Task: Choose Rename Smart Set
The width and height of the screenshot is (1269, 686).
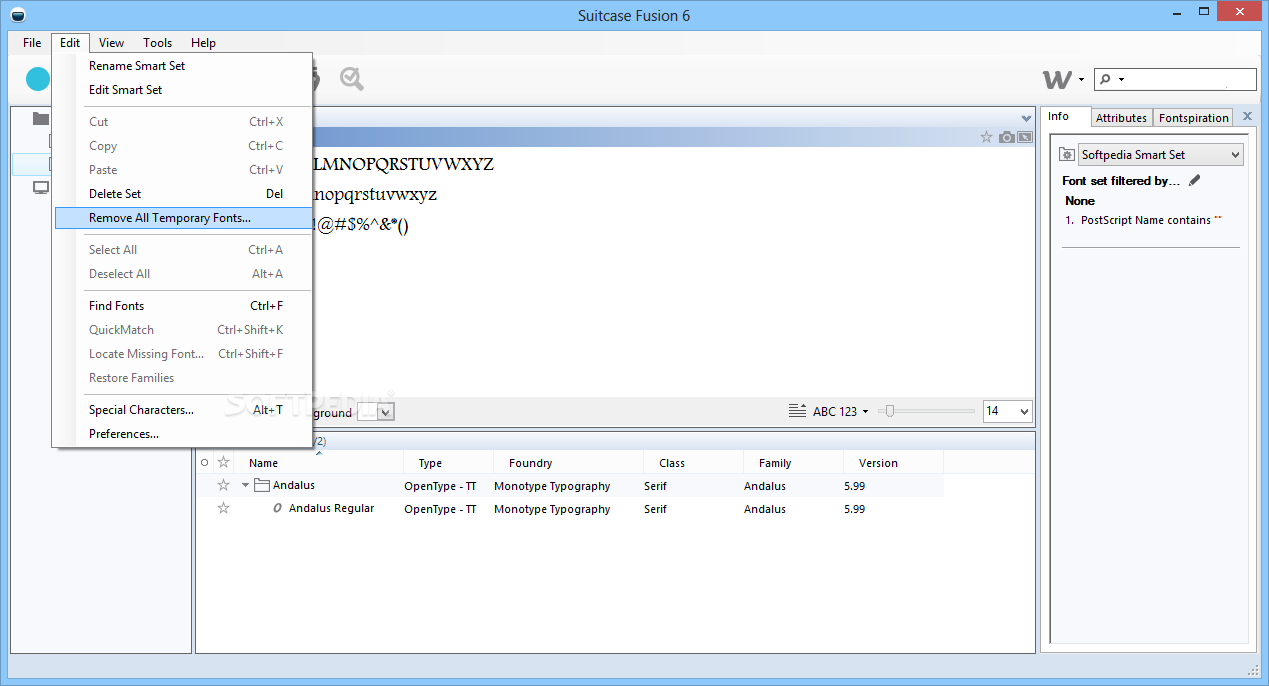Action: coord(183,66)
